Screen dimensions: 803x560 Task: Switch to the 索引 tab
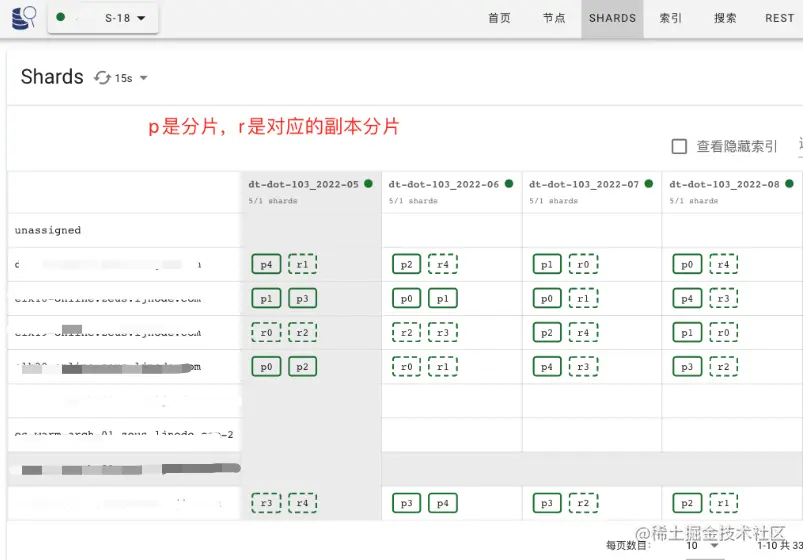pyautogui.click(x=670, y=18)
